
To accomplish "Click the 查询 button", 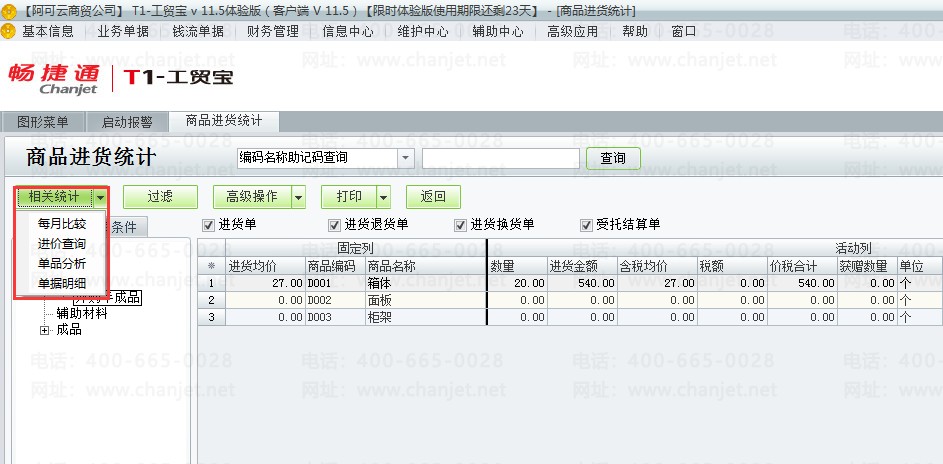I will pyautogui.click(x=613, y=159).
